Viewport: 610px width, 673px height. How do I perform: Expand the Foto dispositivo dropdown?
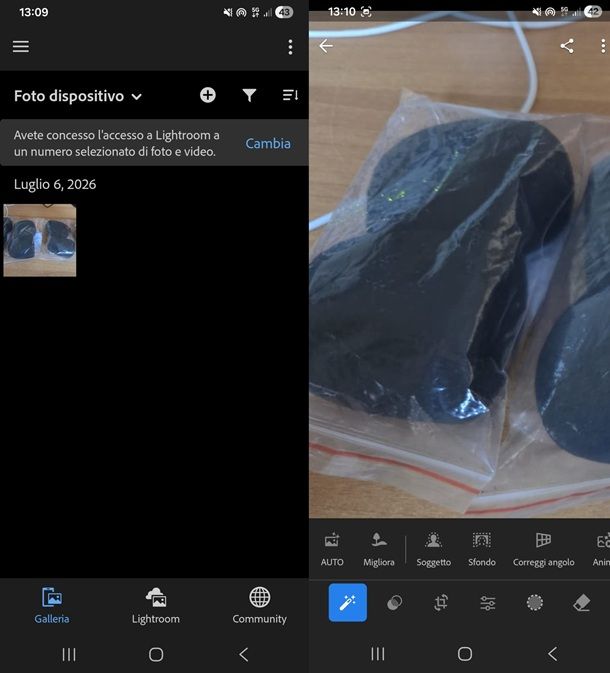point(78,96)
